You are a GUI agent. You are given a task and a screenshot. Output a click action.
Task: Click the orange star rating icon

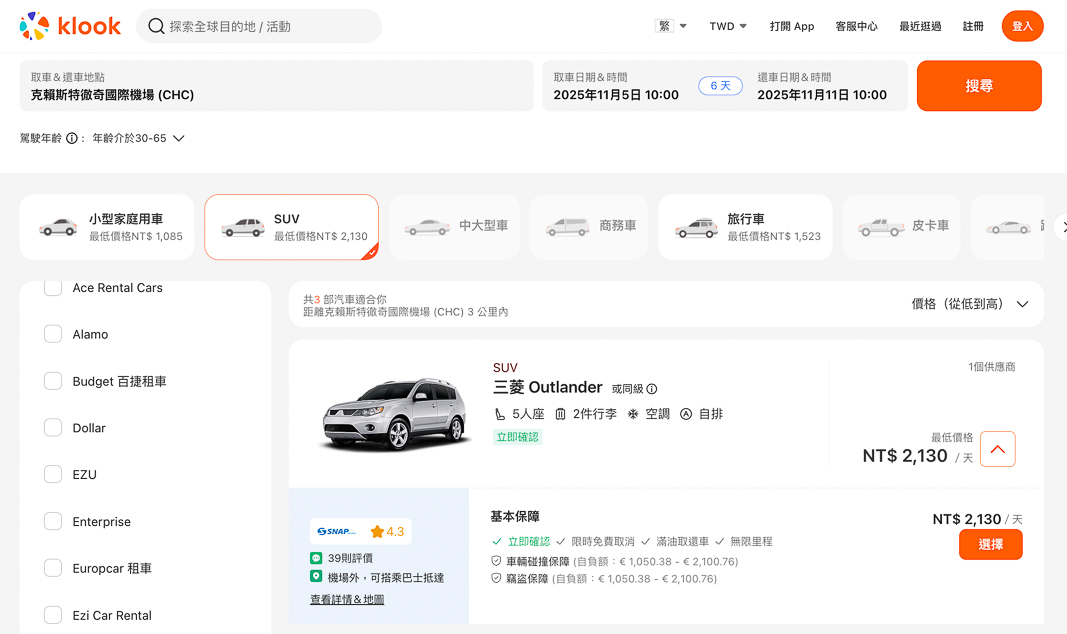coord(377,531)
